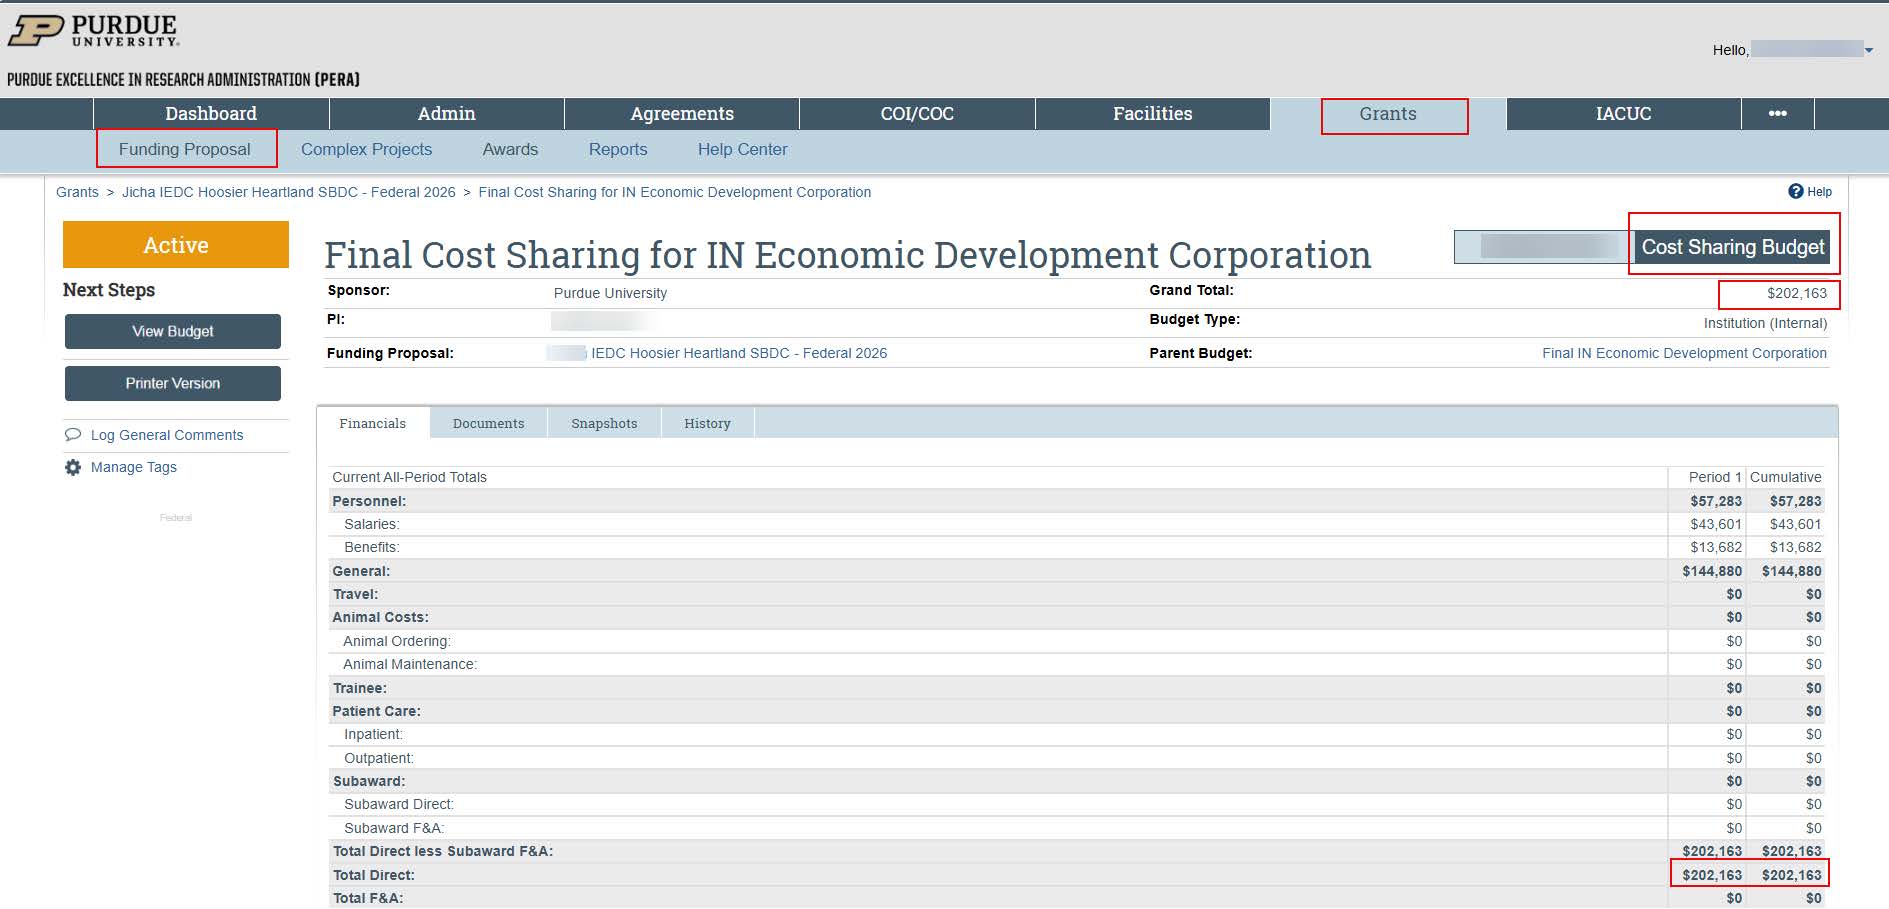The image size is (1889, 909).
Task: Open the Reports submenu item
Action: (618, 149)
